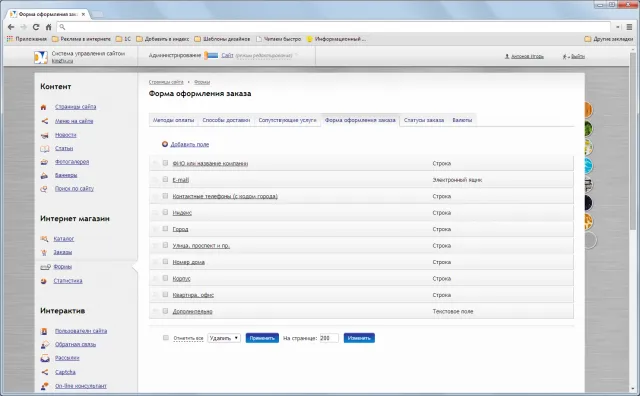
Task: Check the box for ФИО или название компании
Action: pyautogui.click(x=165, y=163)
